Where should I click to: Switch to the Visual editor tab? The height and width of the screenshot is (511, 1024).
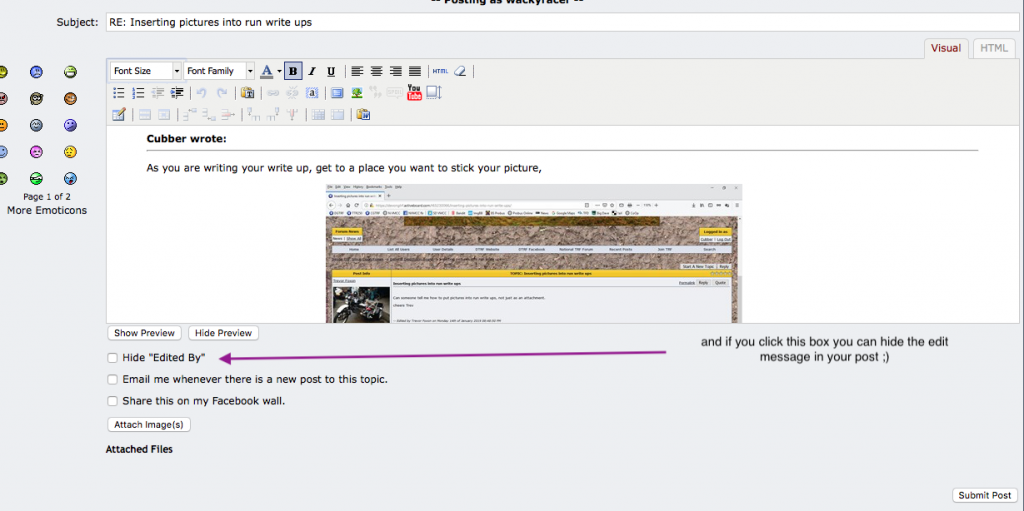[945, 48]
